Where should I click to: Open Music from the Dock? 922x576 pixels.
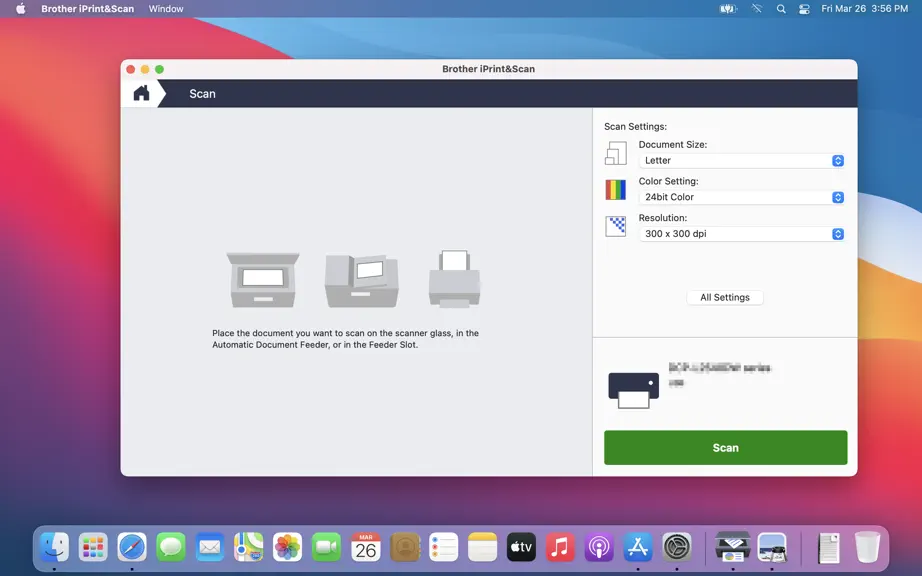560,547
